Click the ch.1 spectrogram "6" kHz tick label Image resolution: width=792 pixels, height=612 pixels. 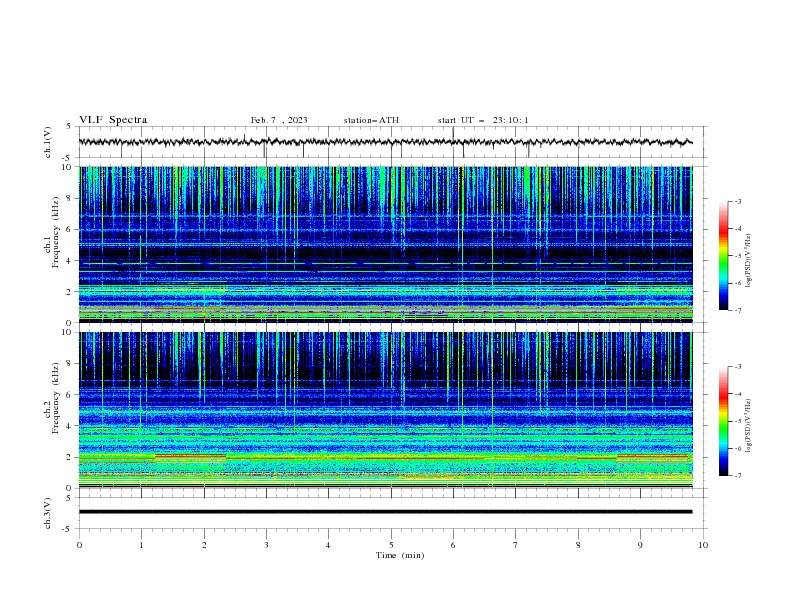tap(69, 229)
